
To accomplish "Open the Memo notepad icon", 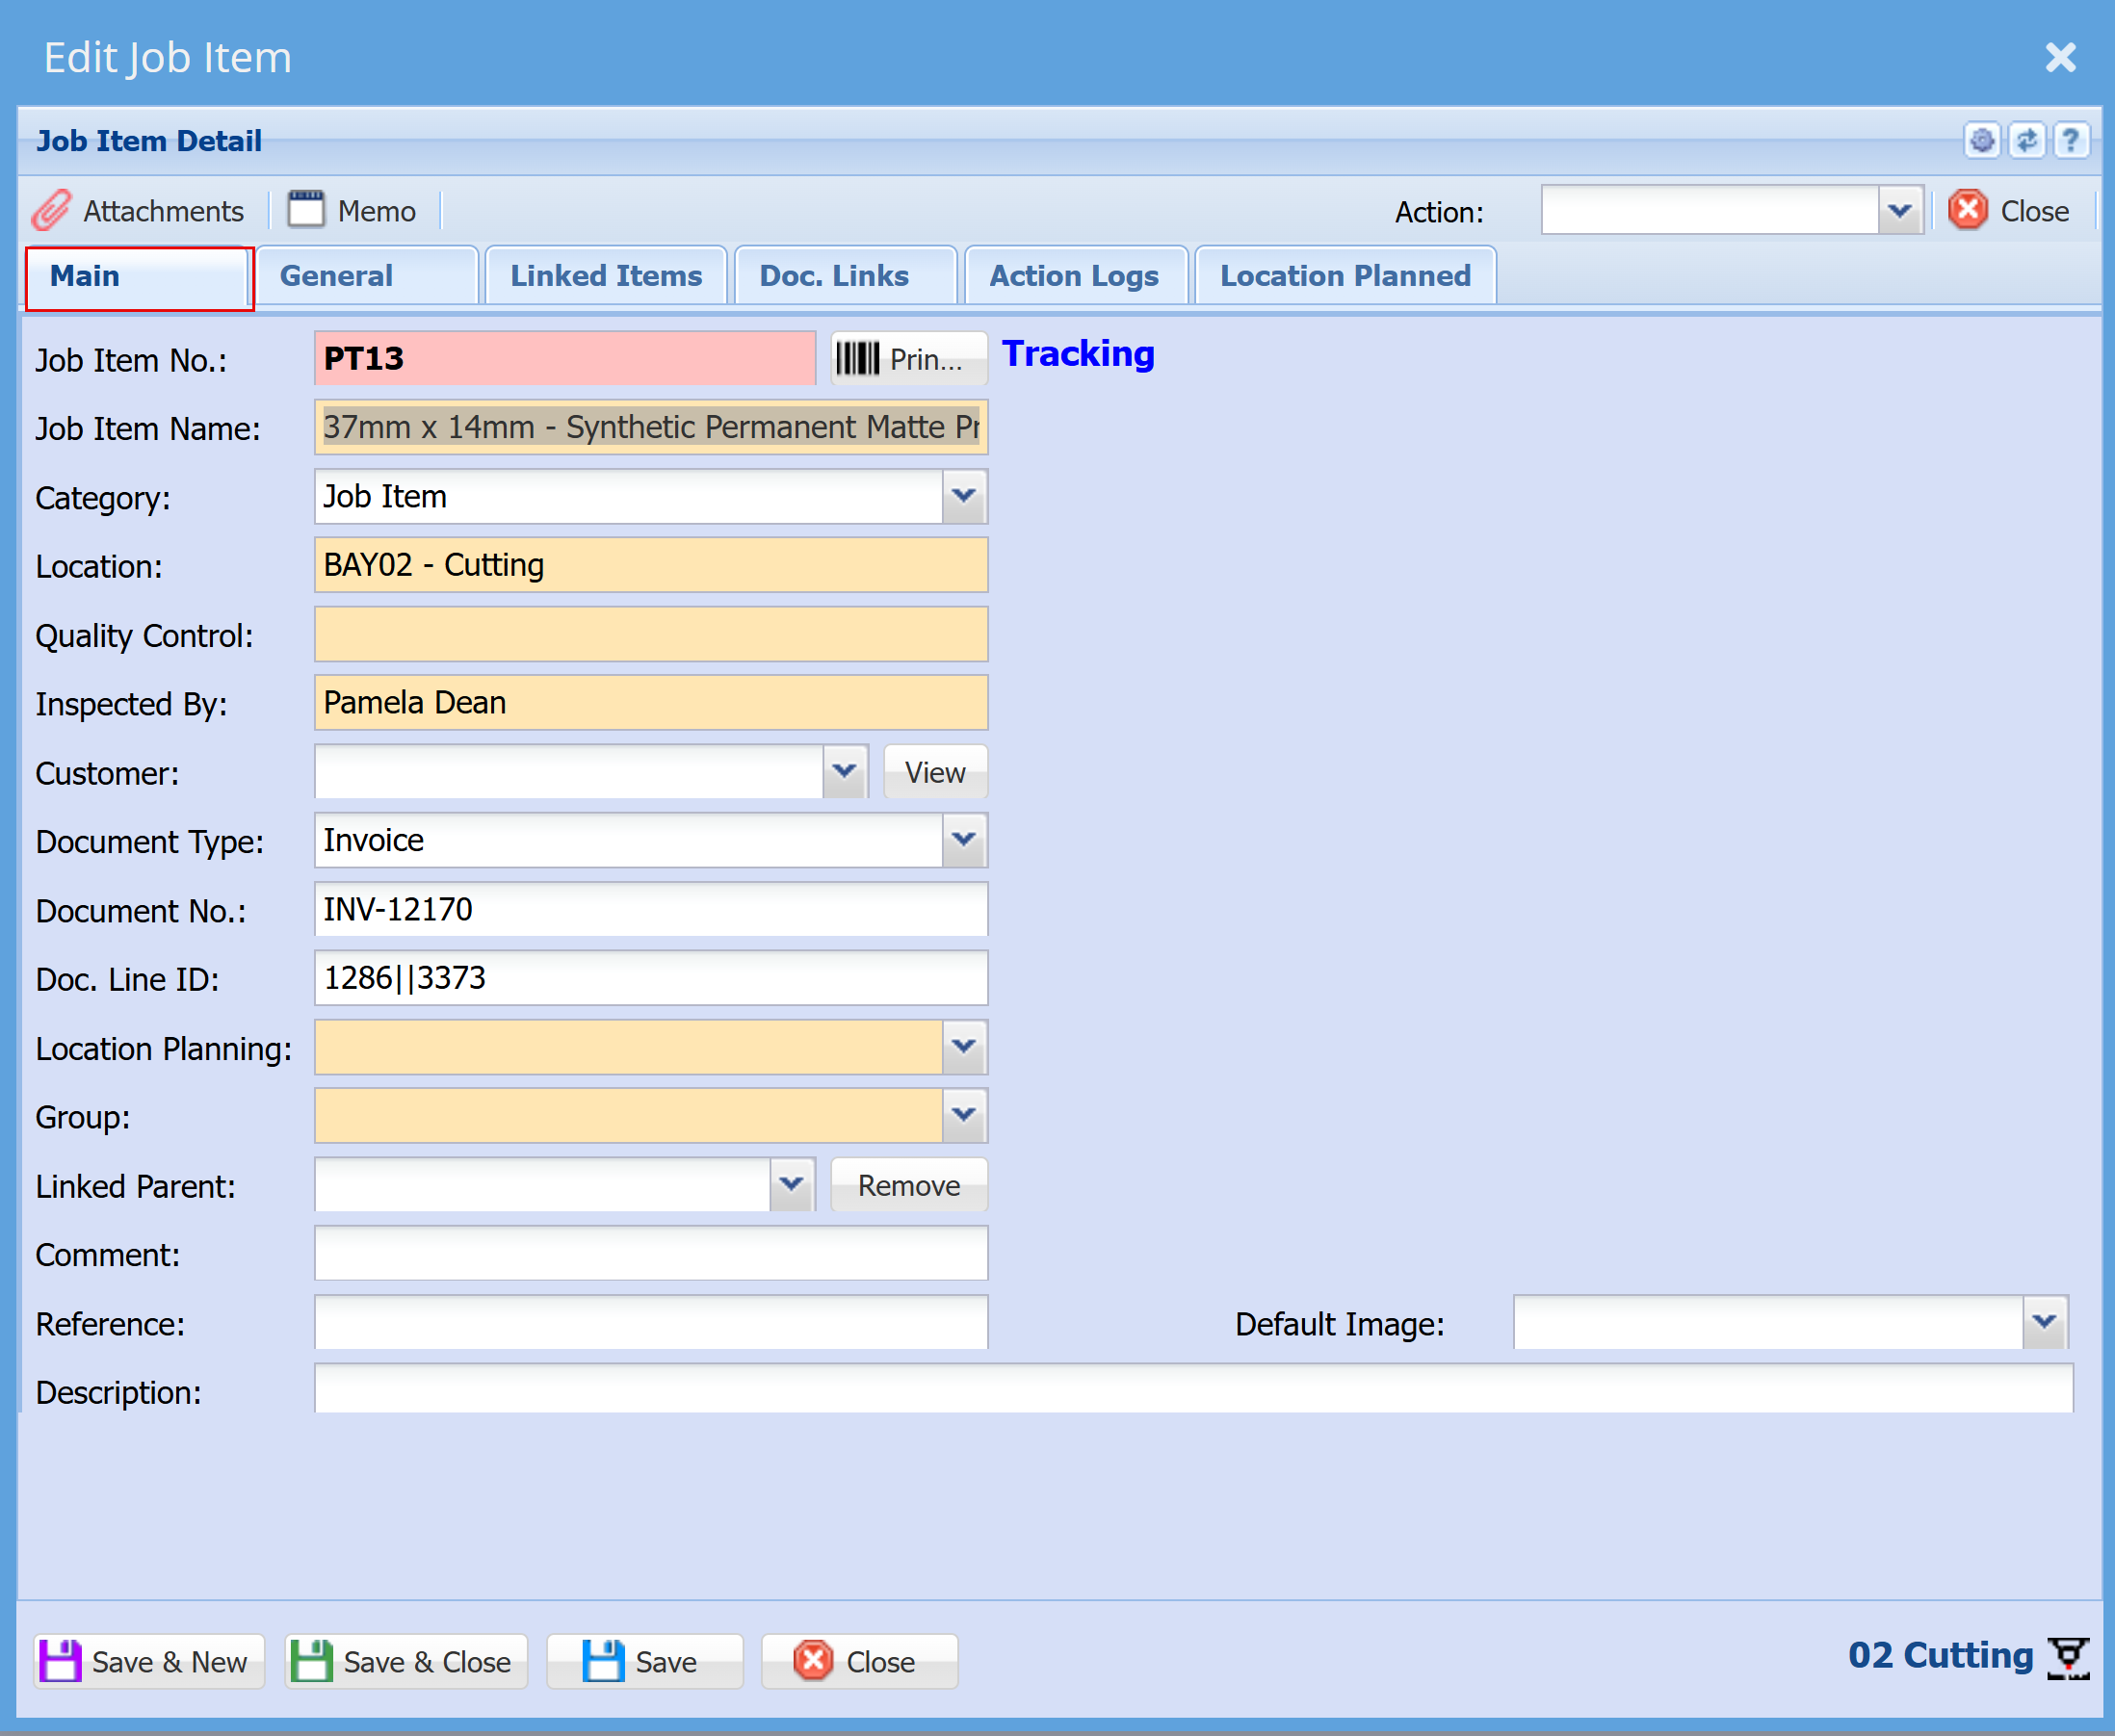I will [352, 211].
